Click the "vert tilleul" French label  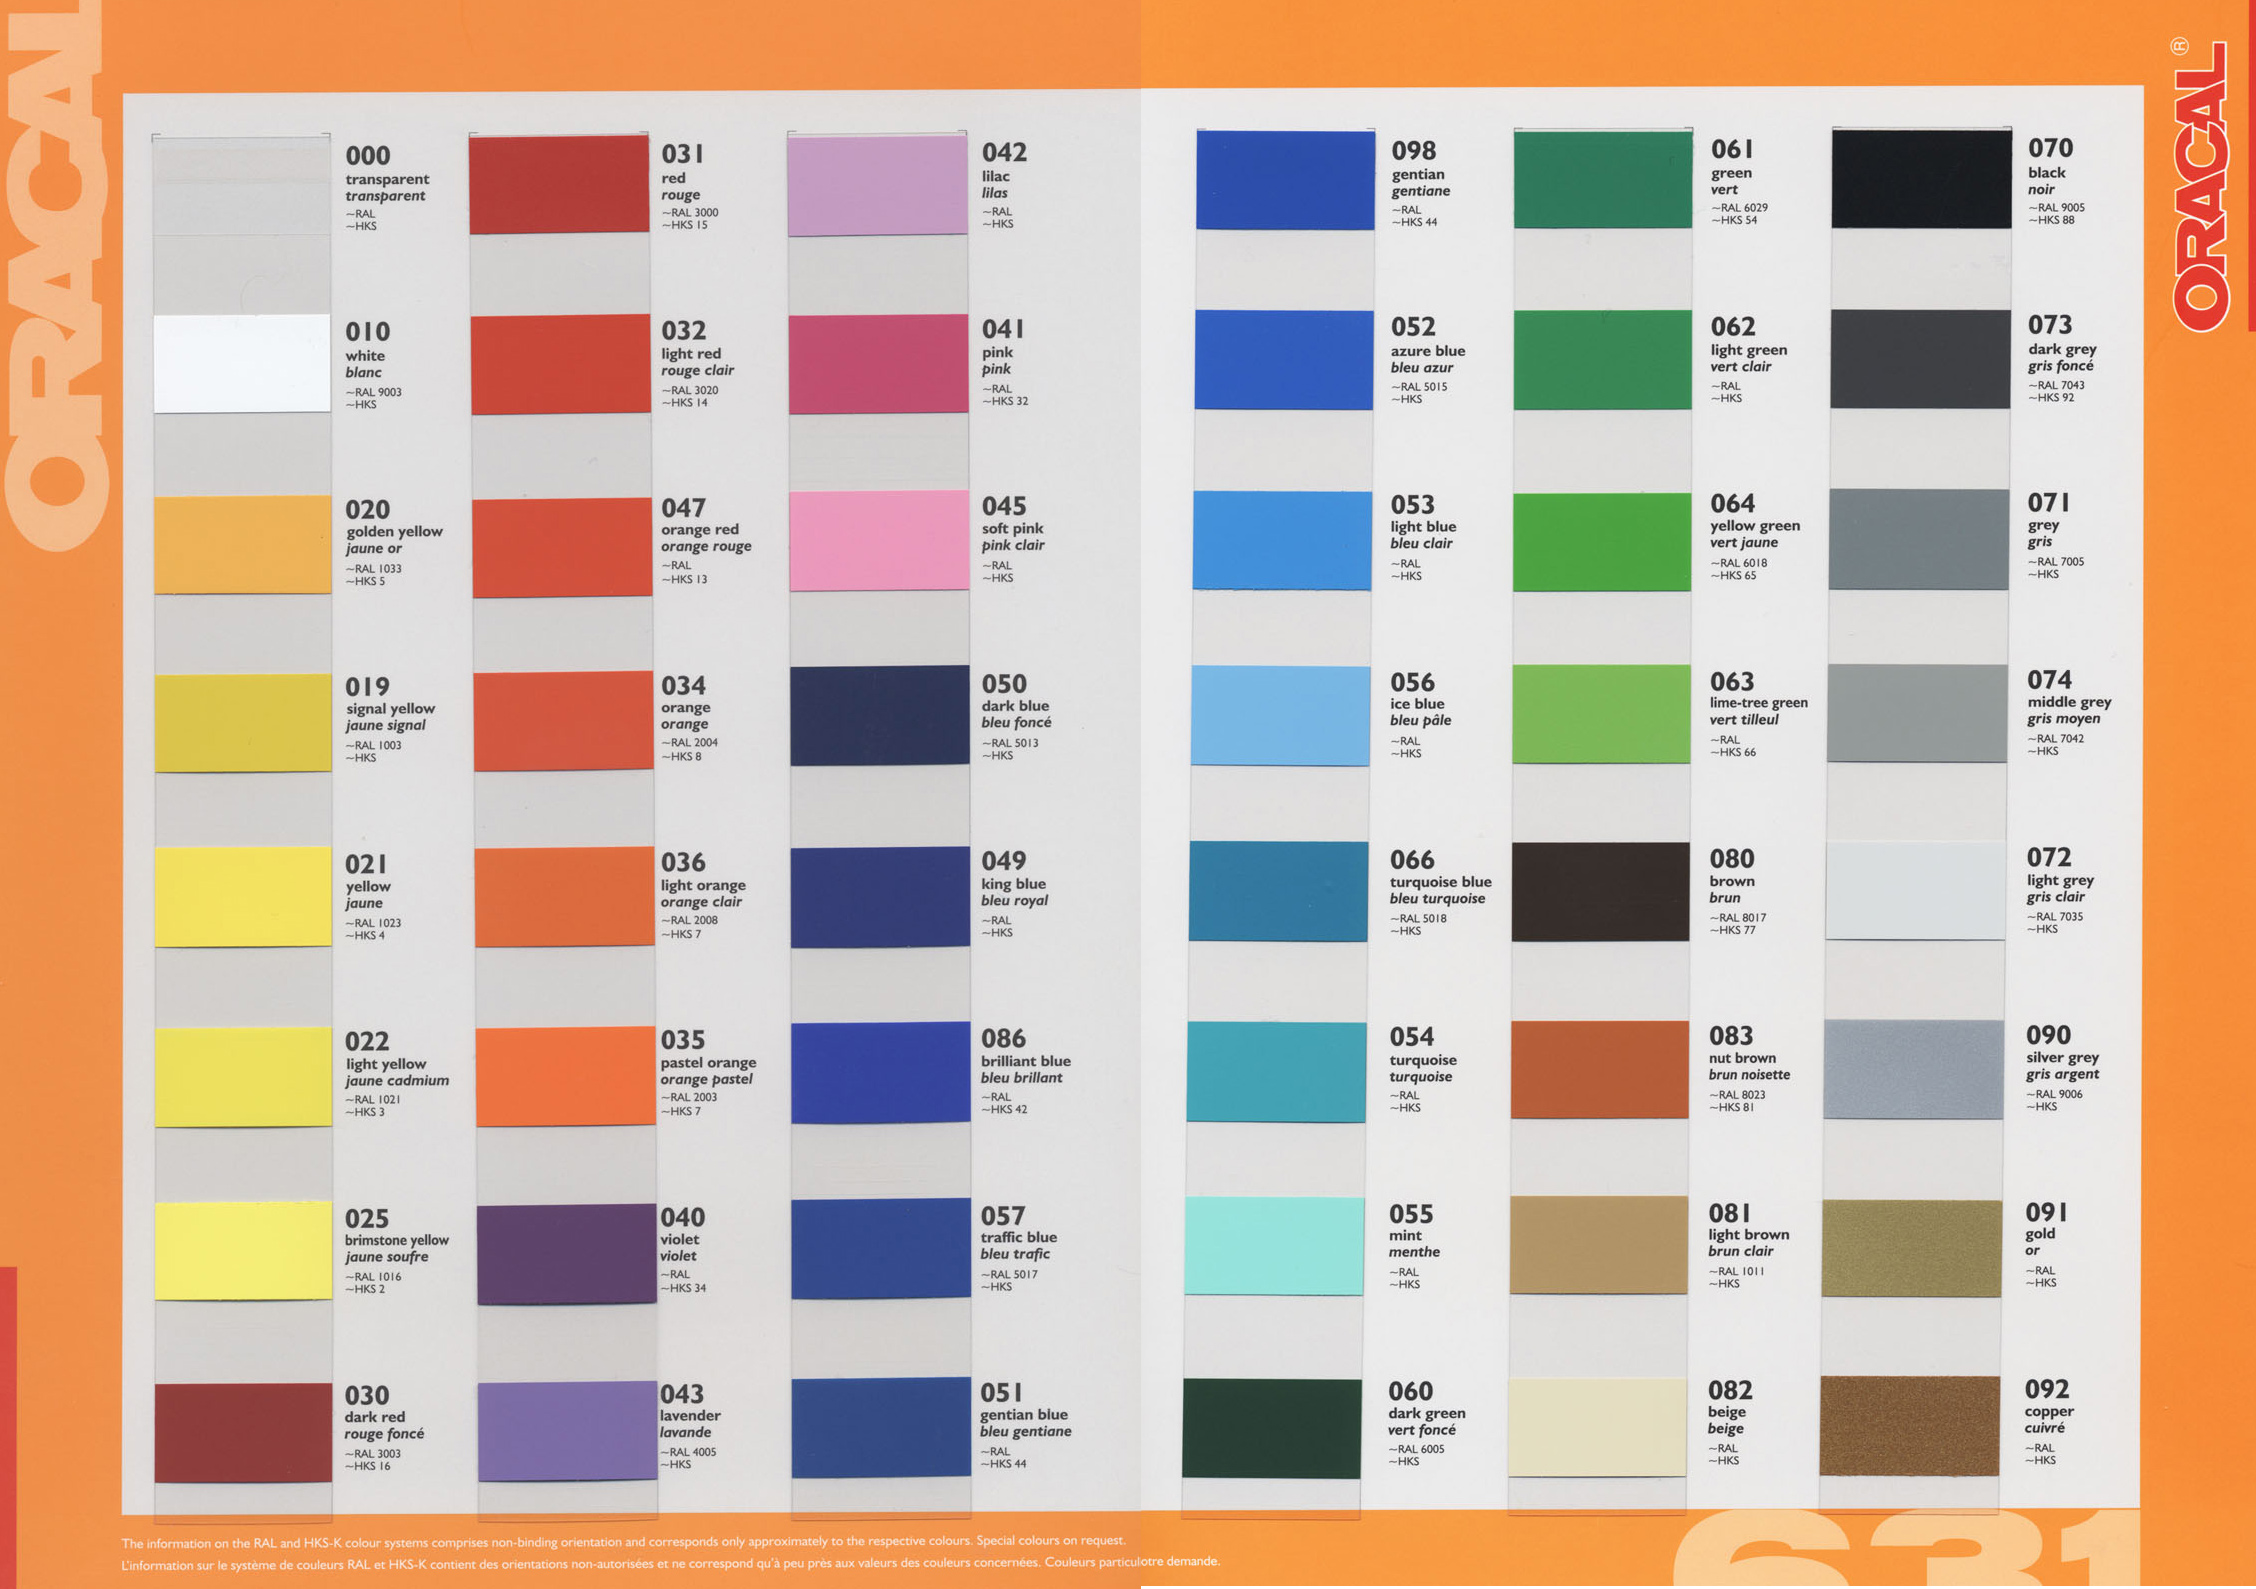(1744, 719)
